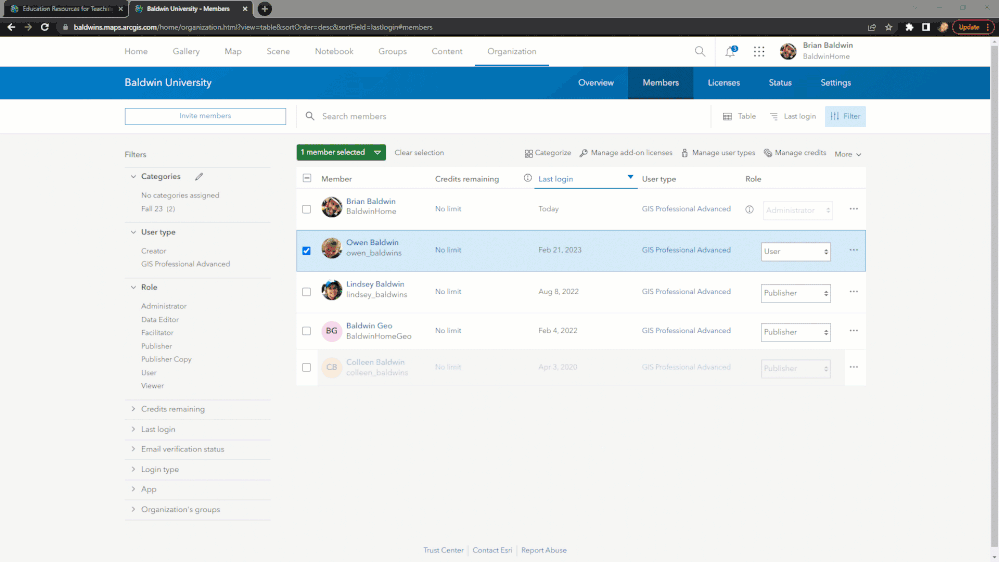Click the search magnifier icon in header
The height and width of the screenshot is (562, 999).
[x=700, y=52]
